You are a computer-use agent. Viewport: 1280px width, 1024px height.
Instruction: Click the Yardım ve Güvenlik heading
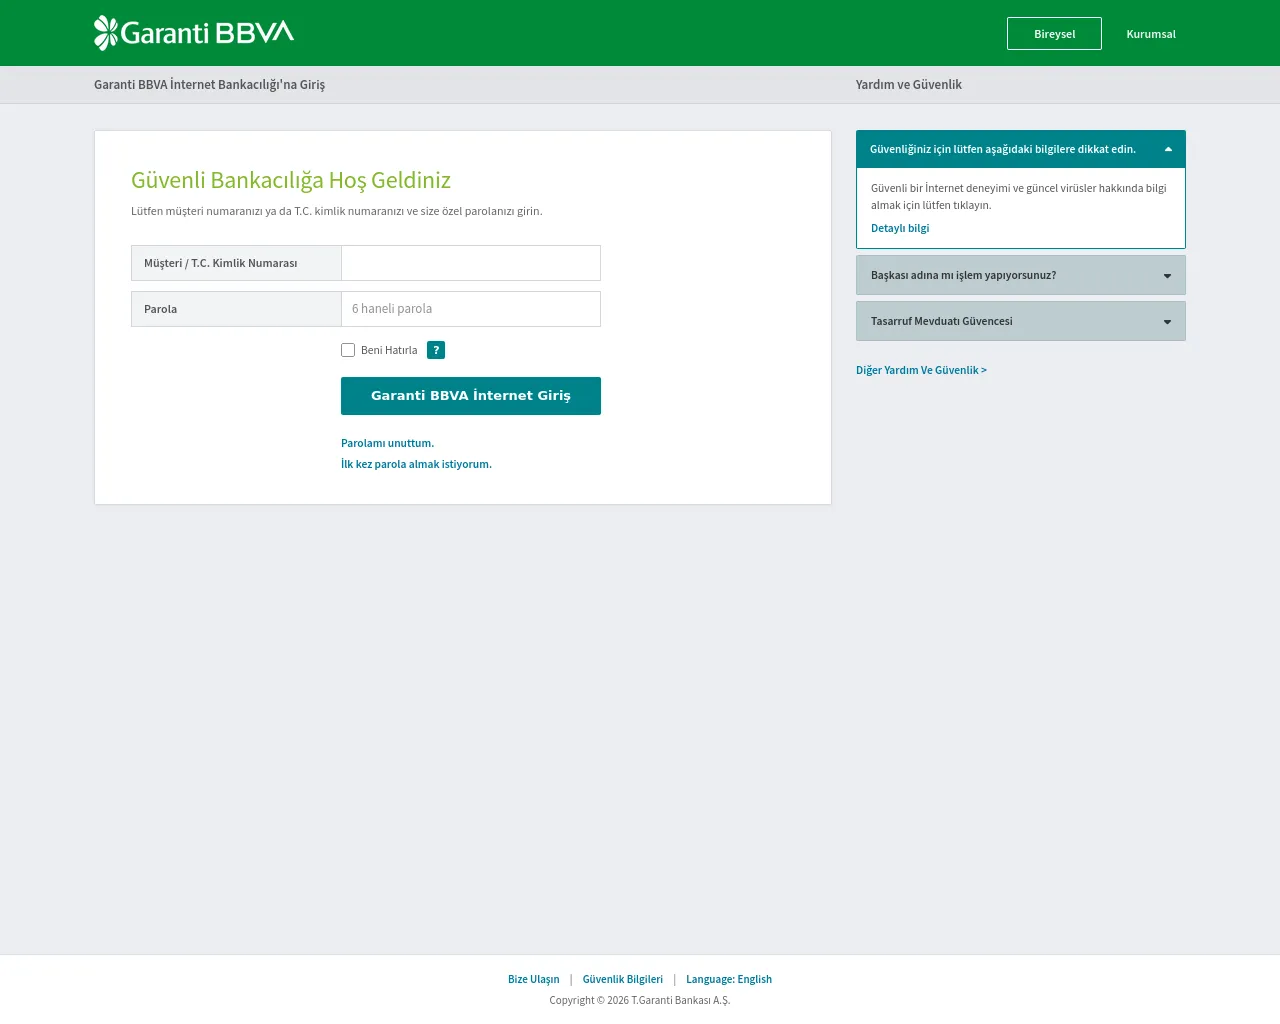click(909, 85)
